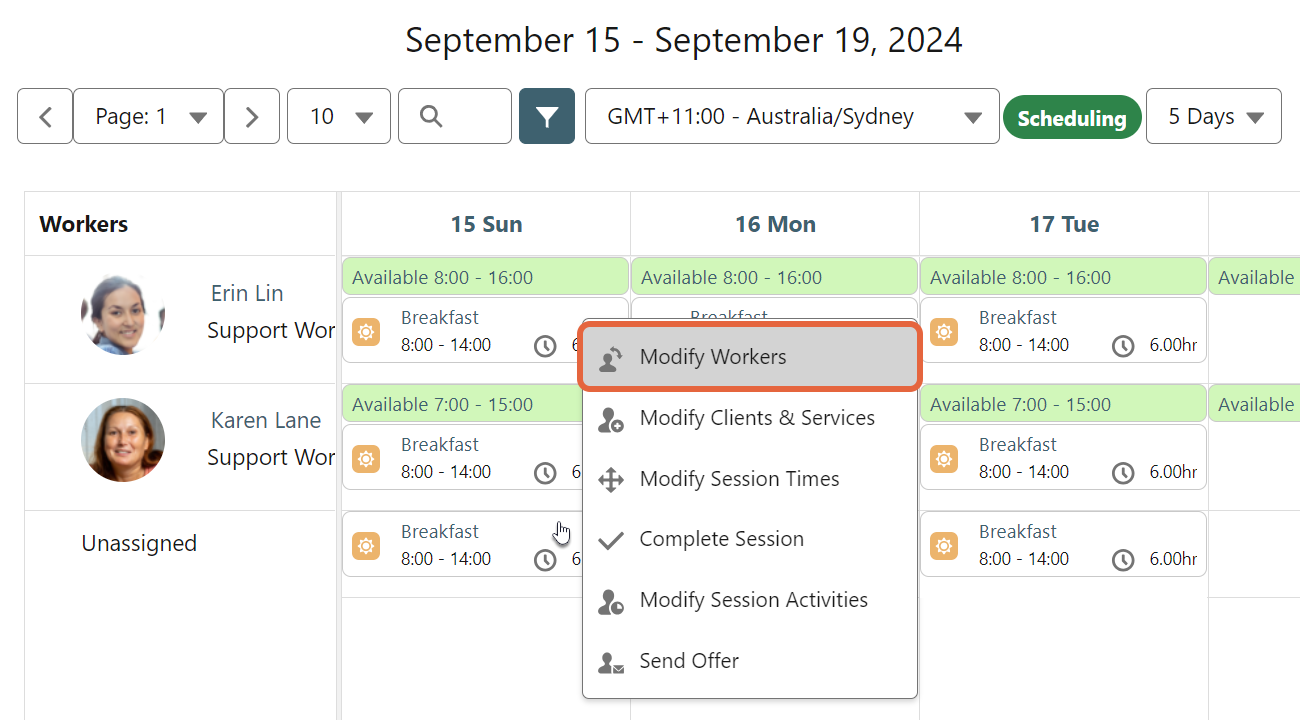The height and width of the screenshot is (720, 1300).
Task: Select Modify Clients & Services from the menu
Action: point(756,418)
